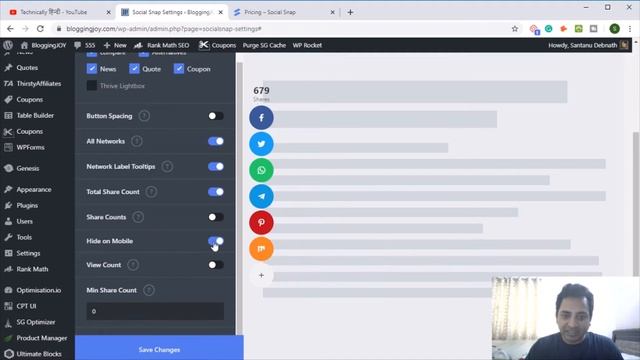Enable the View Count switch

point(216,265)
